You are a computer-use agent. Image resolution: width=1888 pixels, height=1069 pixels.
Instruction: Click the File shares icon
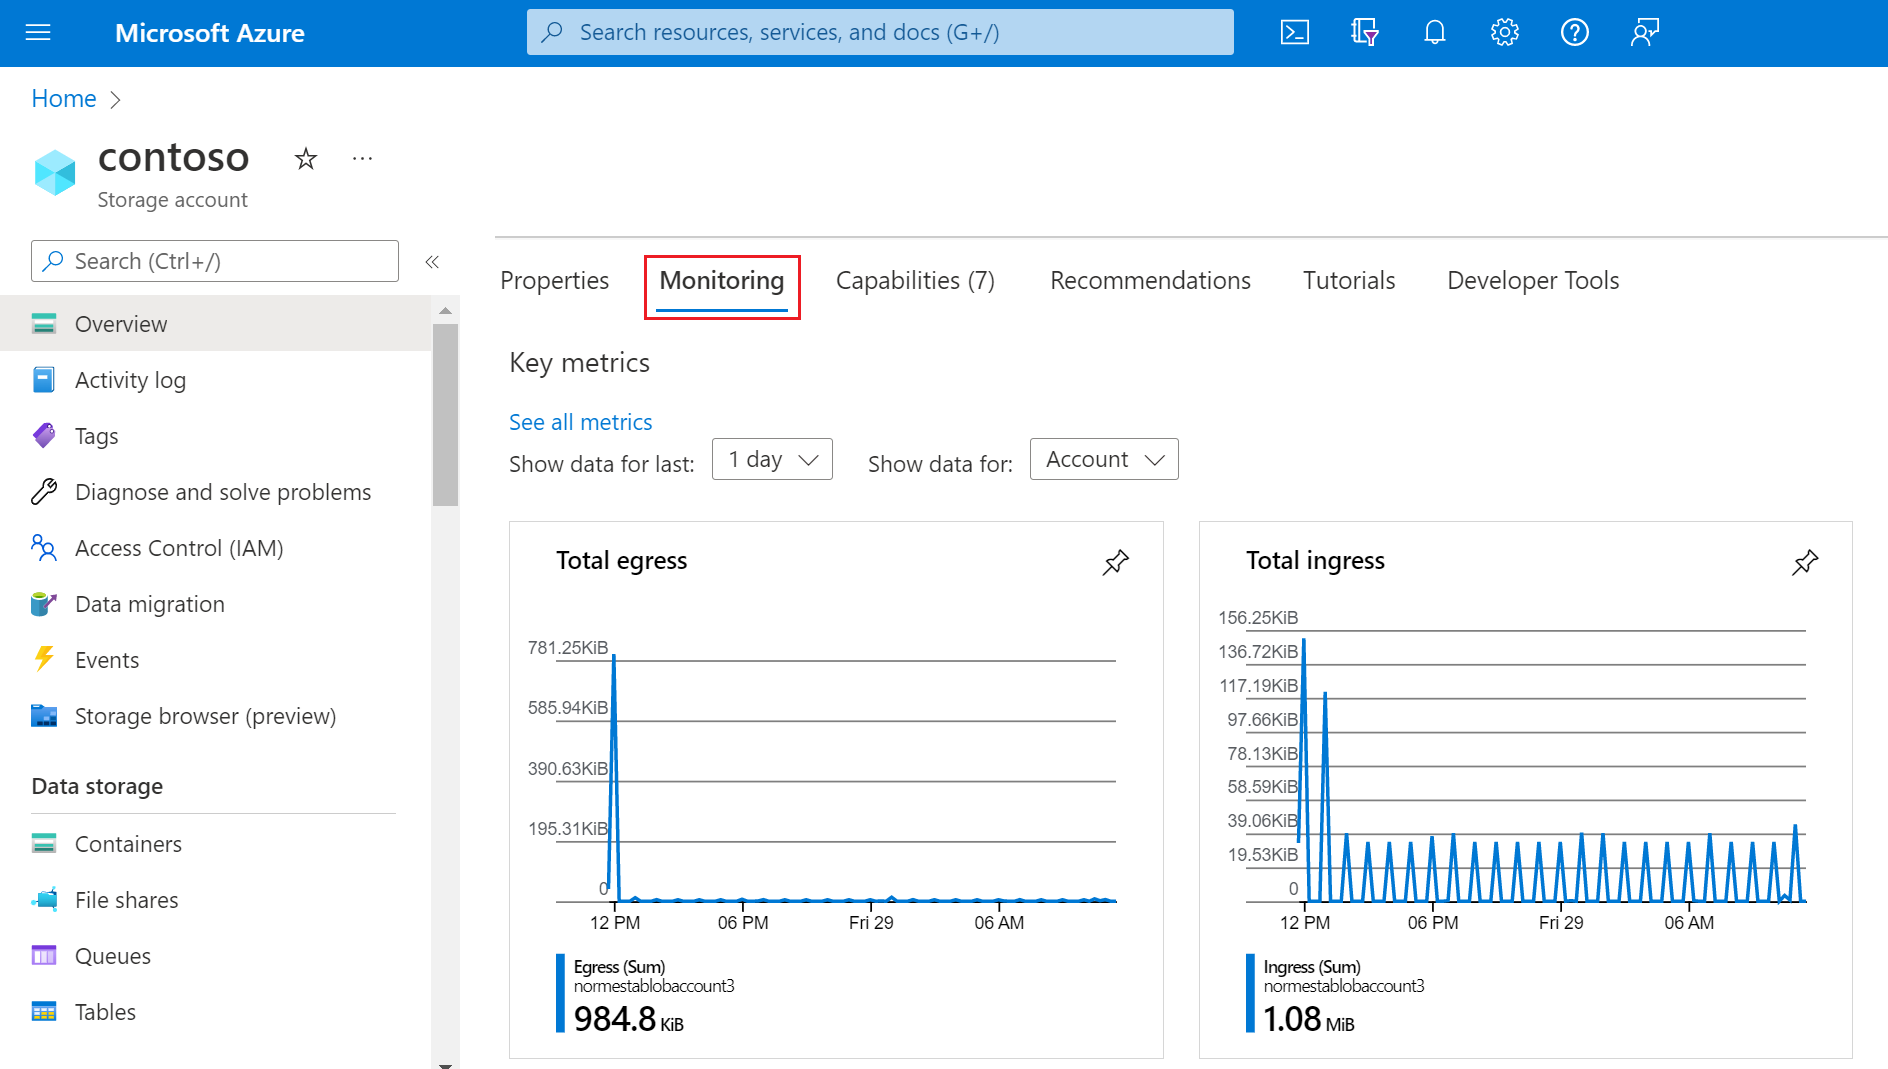44,899
